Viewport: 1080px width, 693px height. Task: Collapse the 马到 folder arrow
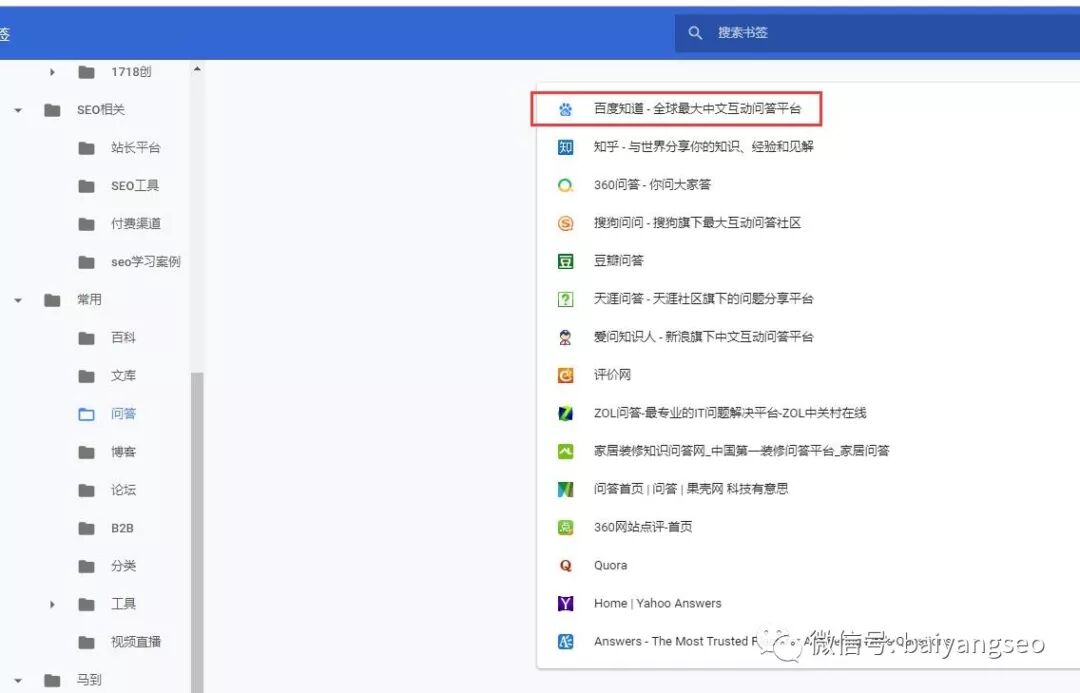click(18, 680)
